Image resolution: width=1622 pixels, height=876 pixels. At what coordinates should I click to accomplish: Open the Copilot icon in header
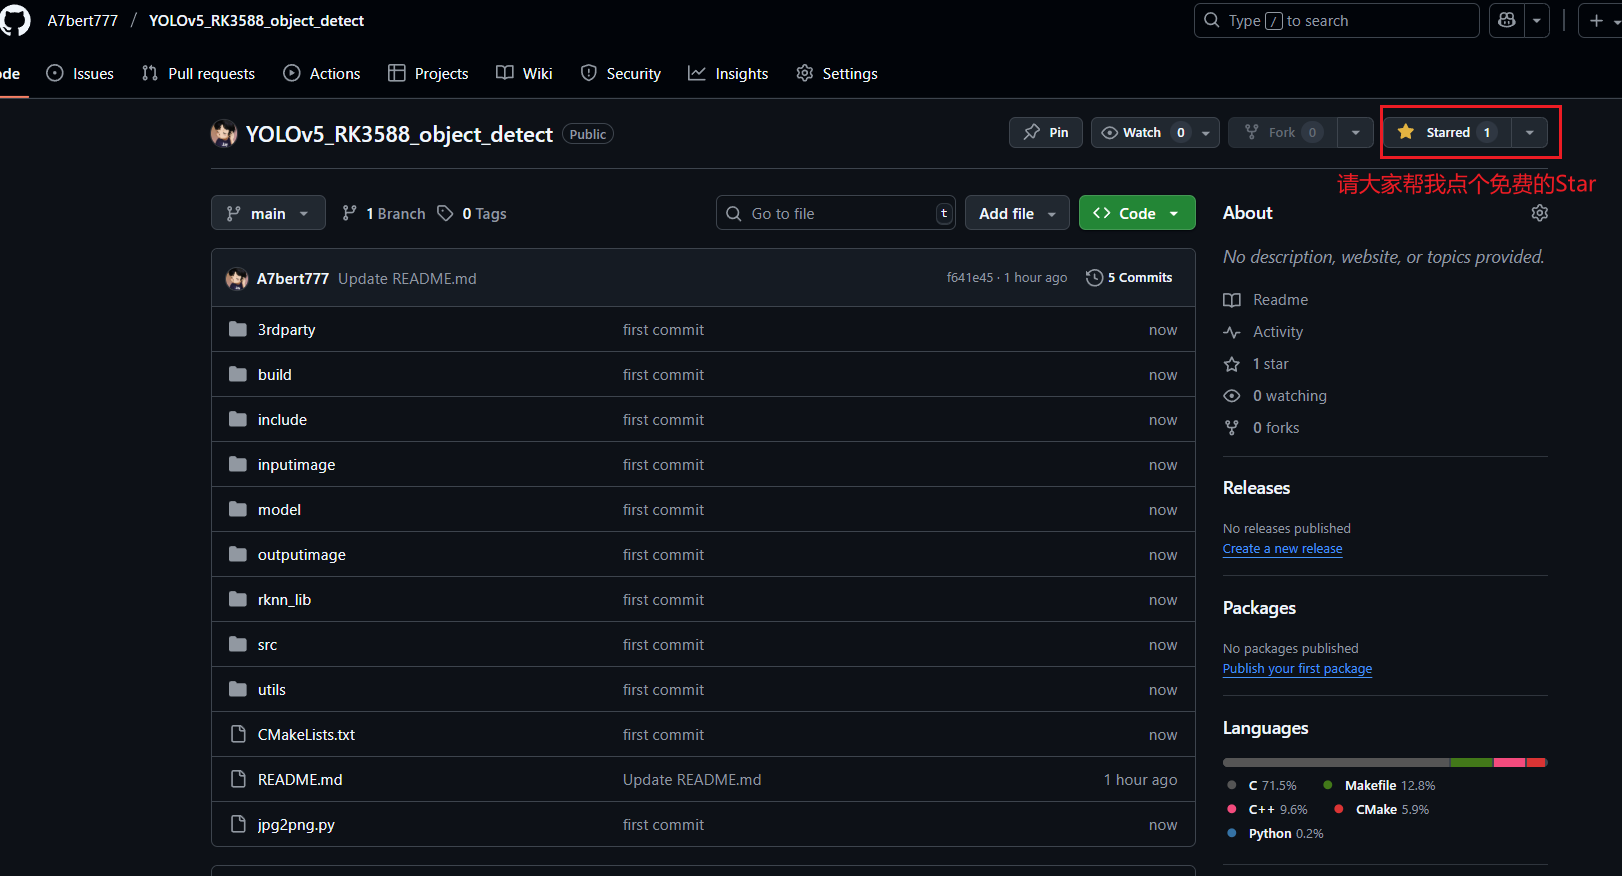[1507, 20]
